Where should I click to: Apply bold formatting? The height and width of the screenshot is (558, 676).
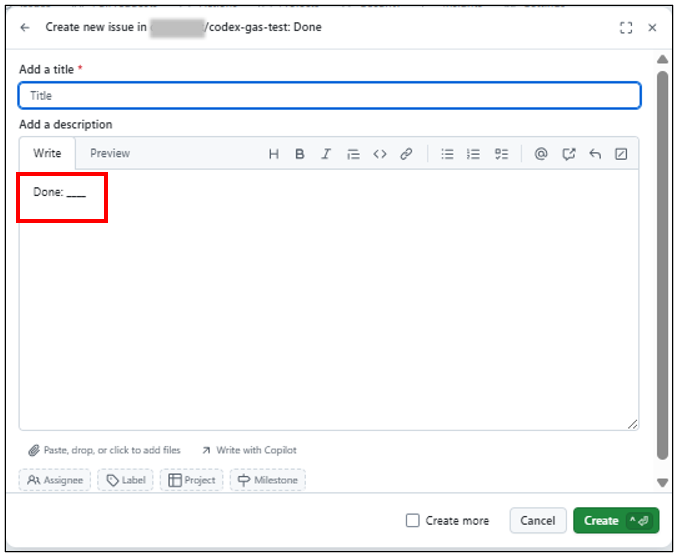(x=300, y=154)
